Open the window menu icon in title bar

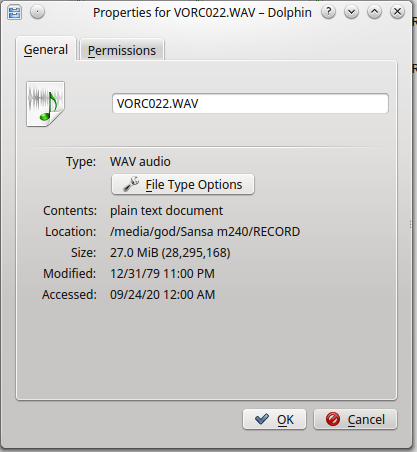tap(14, 13)
